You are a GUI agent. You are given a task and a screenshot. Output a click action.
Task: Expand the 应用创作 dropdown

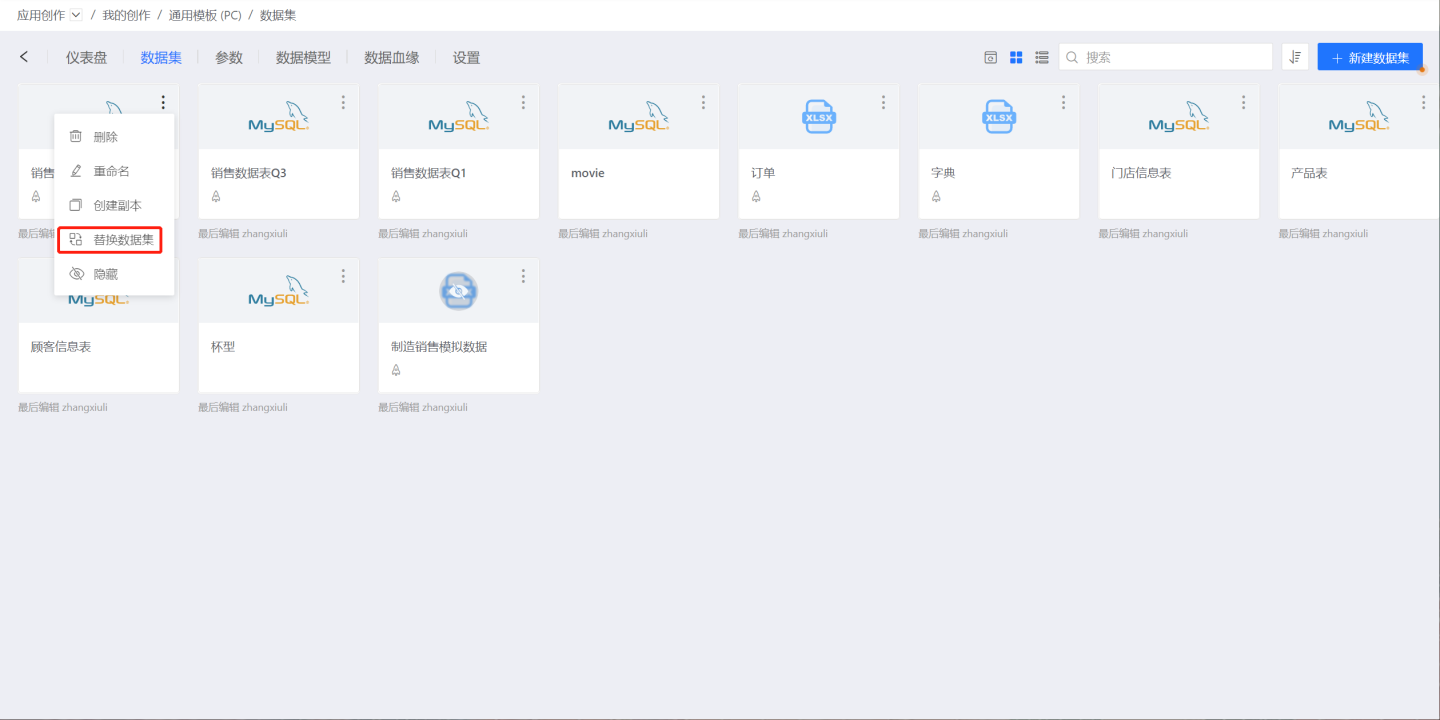[x=76, y=15]
